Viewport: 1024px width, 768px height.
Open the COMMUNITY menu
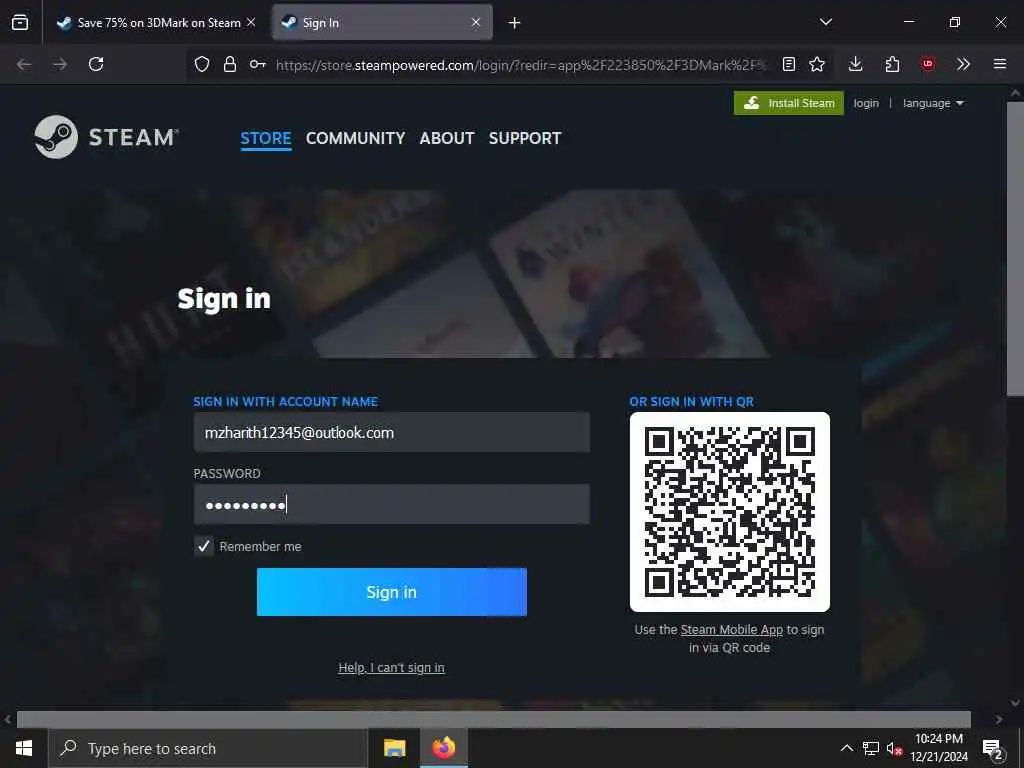[x=355, y=138]
